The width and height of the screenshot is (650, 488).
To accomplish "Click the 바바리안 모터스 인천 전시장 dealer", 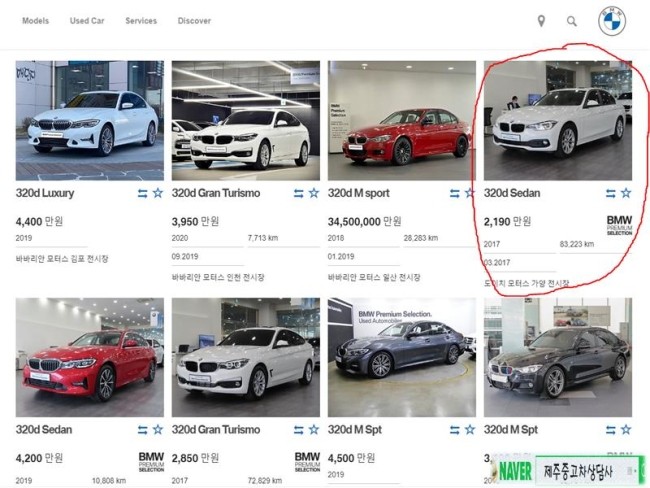I will [x=218, y=277].
